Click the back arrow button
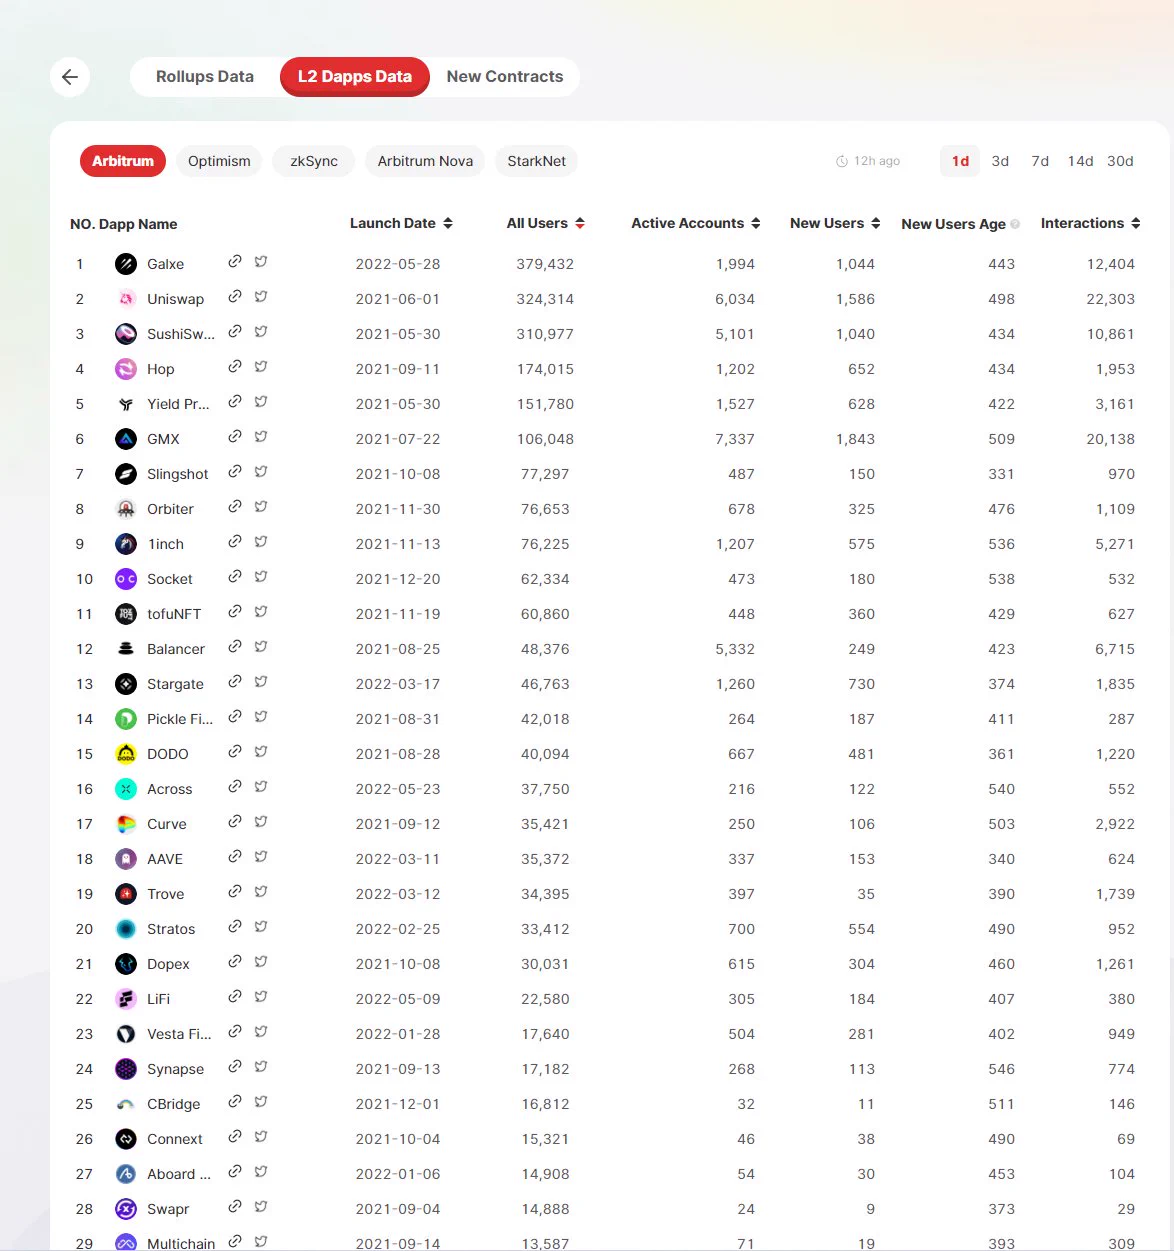The width and height of the screenshot is (1174, 1251). tap(70, 77)
